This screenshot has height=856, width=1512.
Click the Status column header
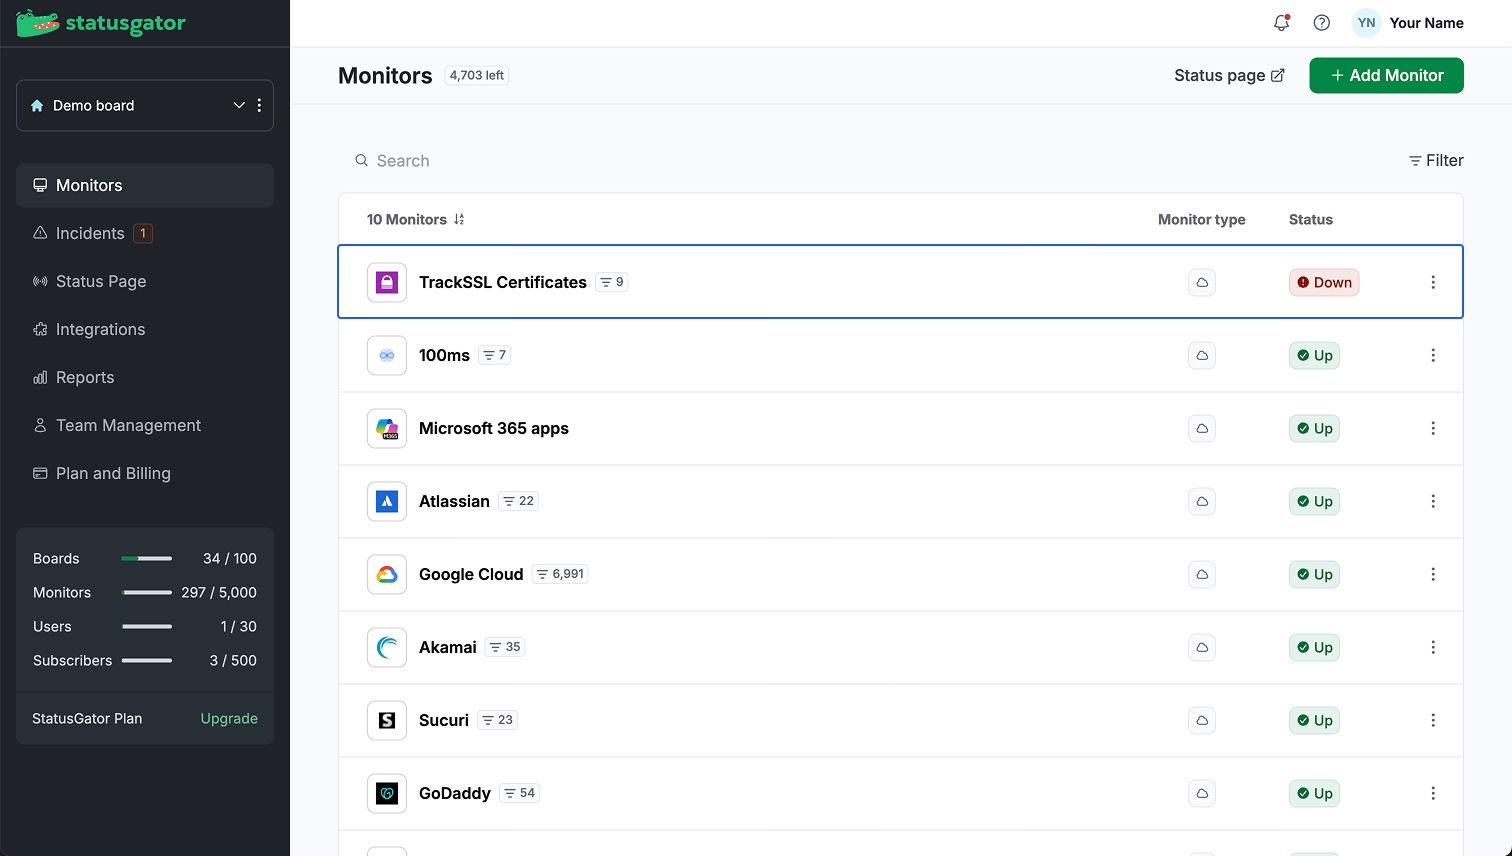coord(1311,219)
